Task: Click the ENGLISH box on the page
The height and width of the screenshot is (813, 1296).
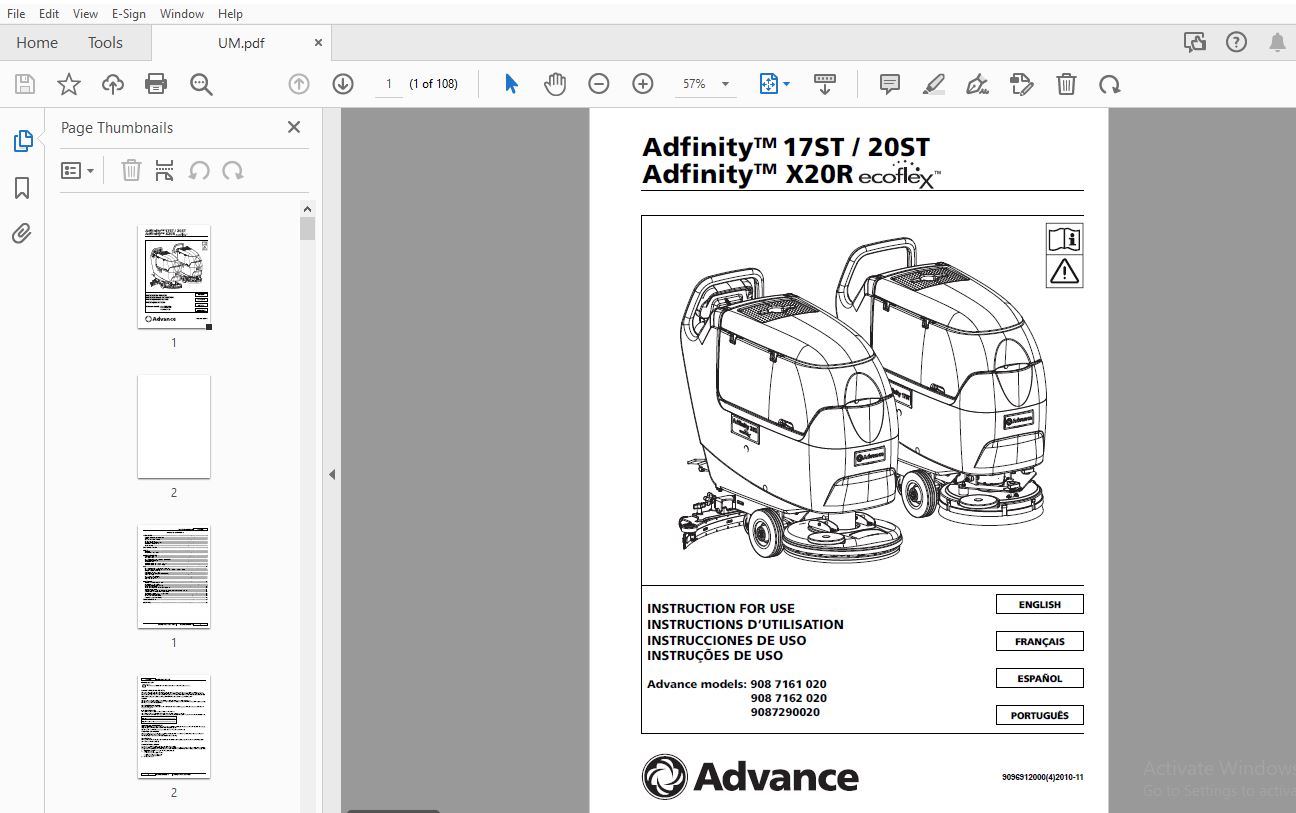Action: pos(1040,604)
